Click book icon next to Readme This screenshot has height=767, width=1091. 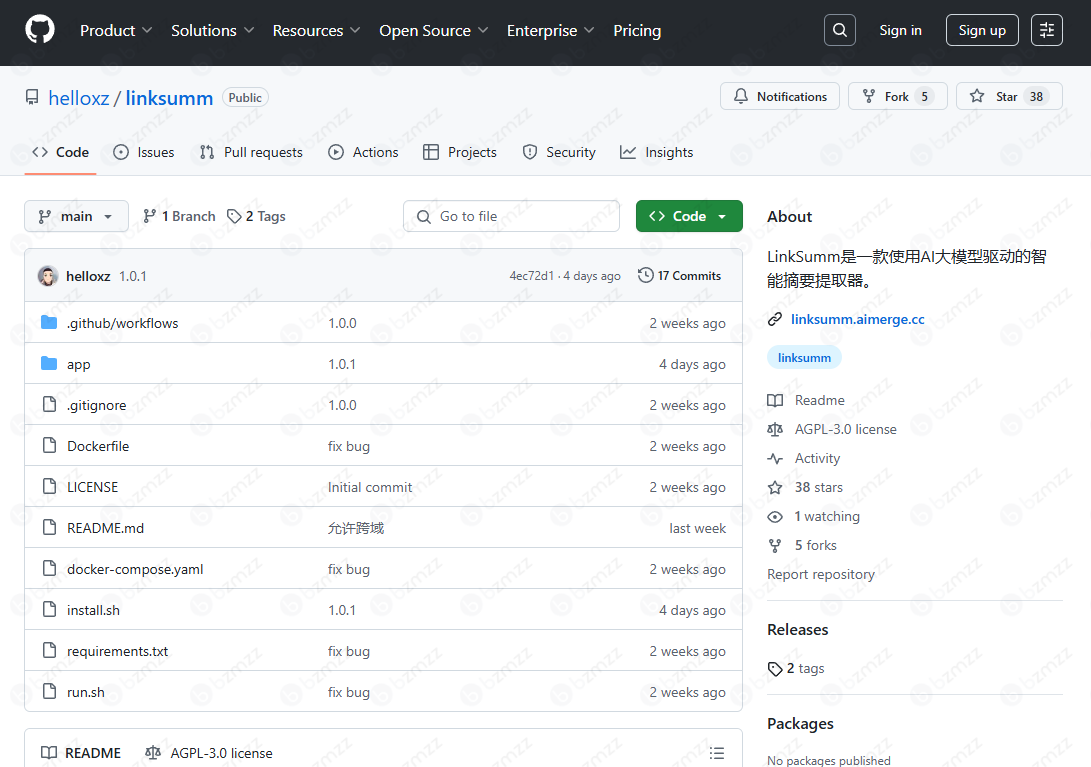[775, 400]
